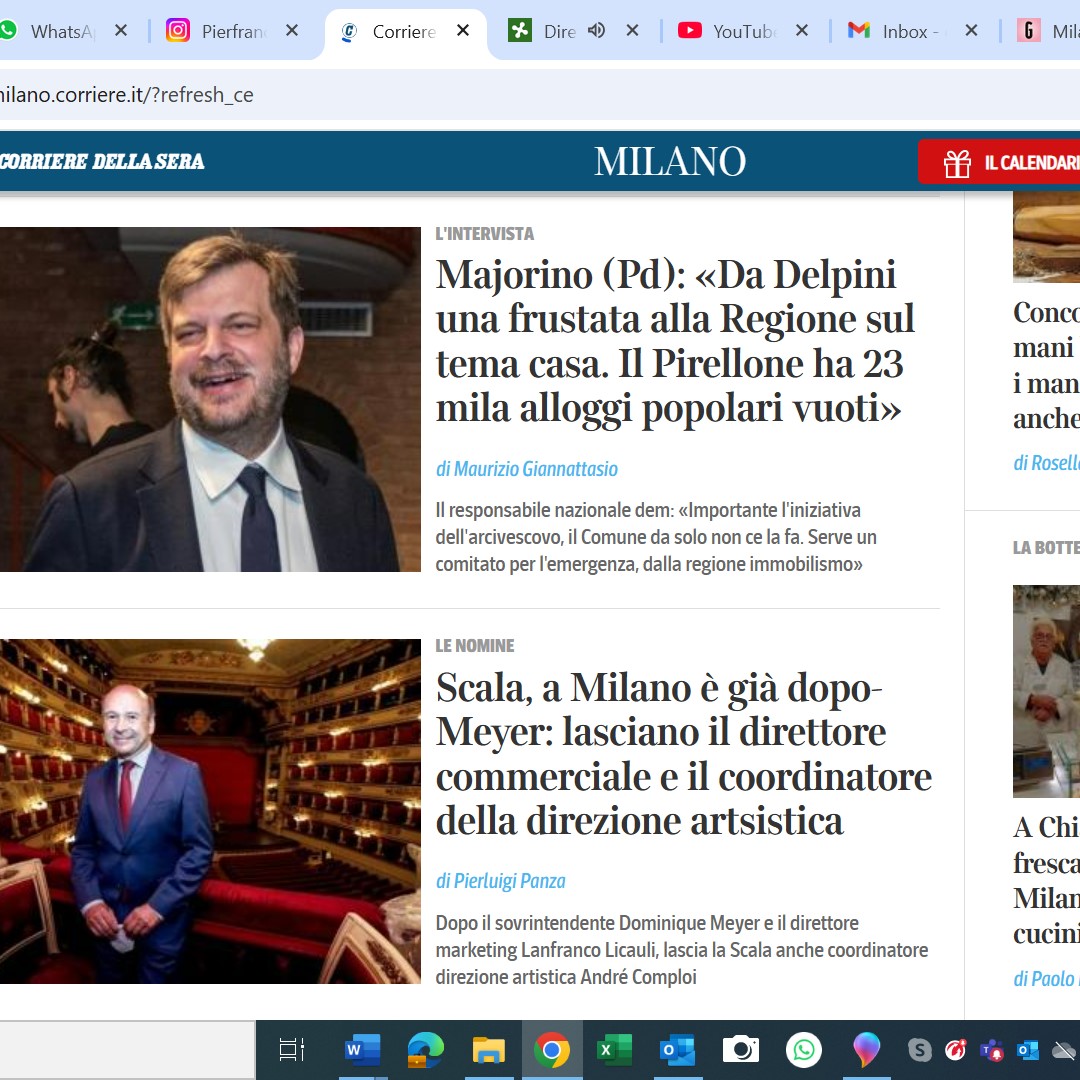
Task: Open the red Il Calendario gift button
Action: (x=999, y=163)
